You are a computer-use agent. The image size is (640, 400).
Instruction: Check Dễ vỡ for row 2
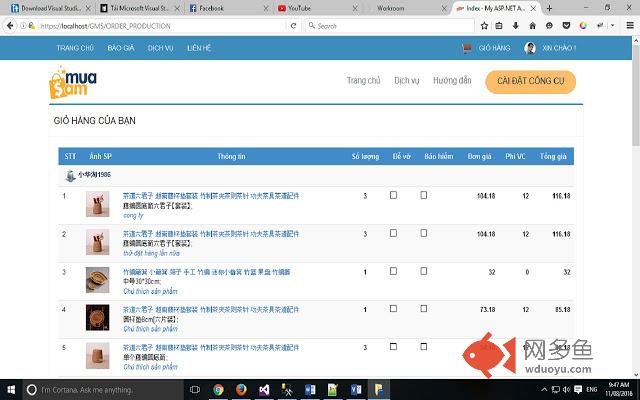coord(393,233)
